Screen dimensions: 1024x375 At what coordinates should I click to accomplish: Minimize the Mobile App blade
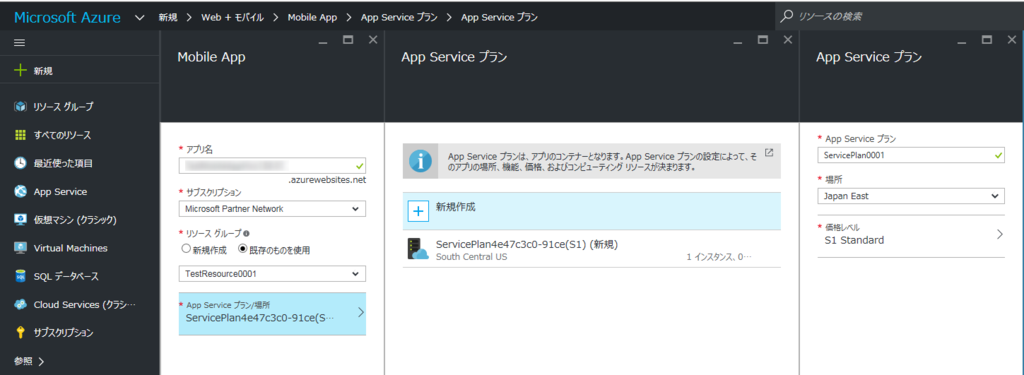pos(323,42)
